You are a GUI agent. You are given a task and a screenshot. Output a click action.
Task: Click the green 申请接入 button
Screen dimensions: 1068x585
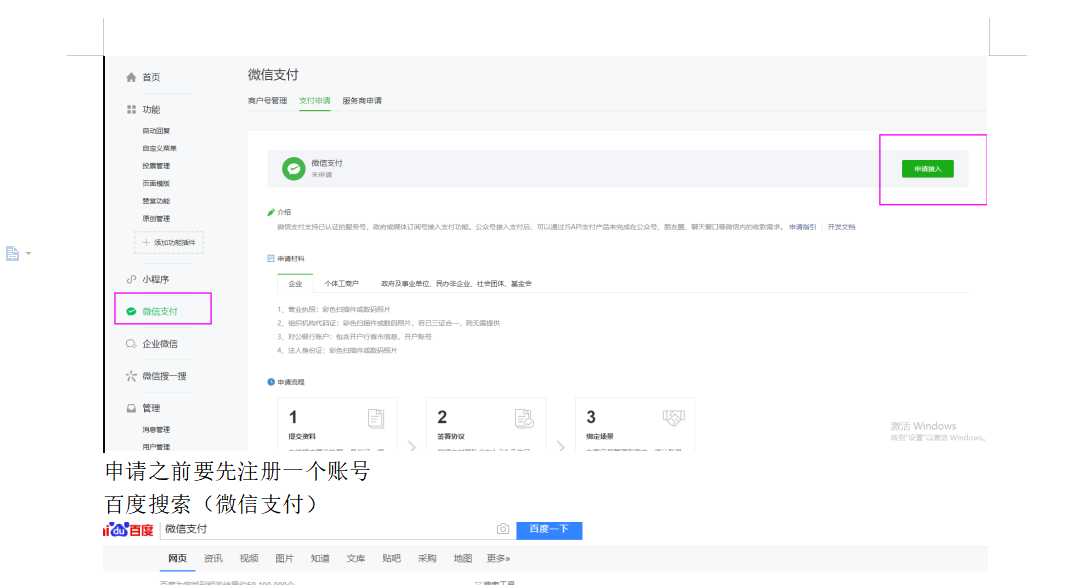tap(928, 169)
